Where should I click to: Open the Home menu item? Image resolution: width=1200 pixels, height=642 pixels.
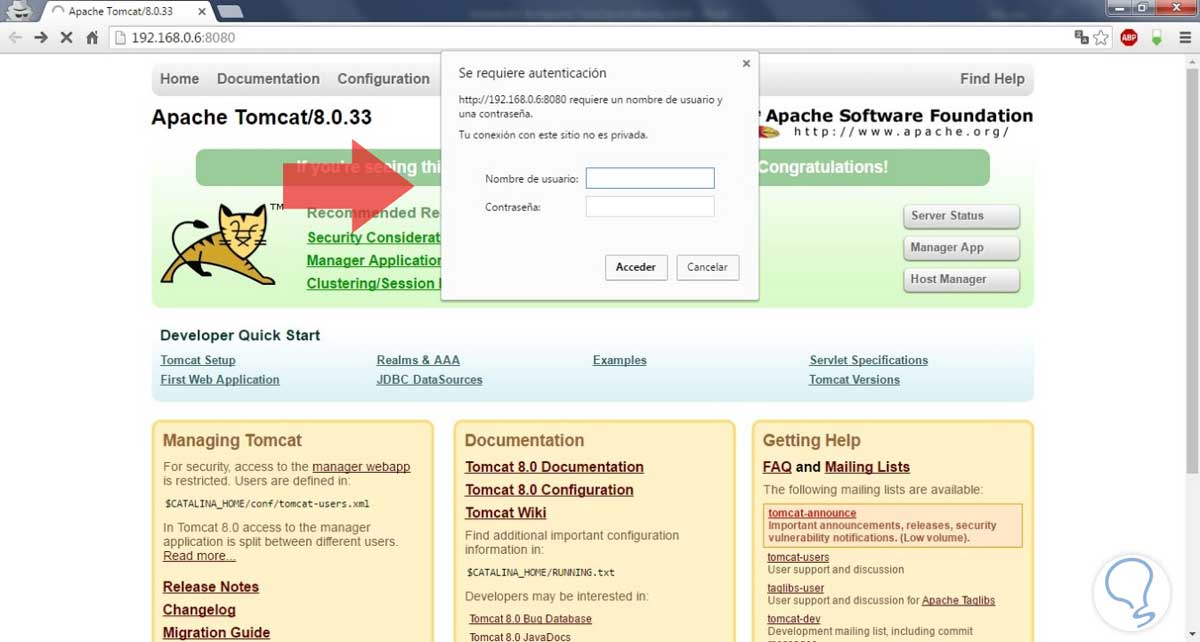(180, 79)
